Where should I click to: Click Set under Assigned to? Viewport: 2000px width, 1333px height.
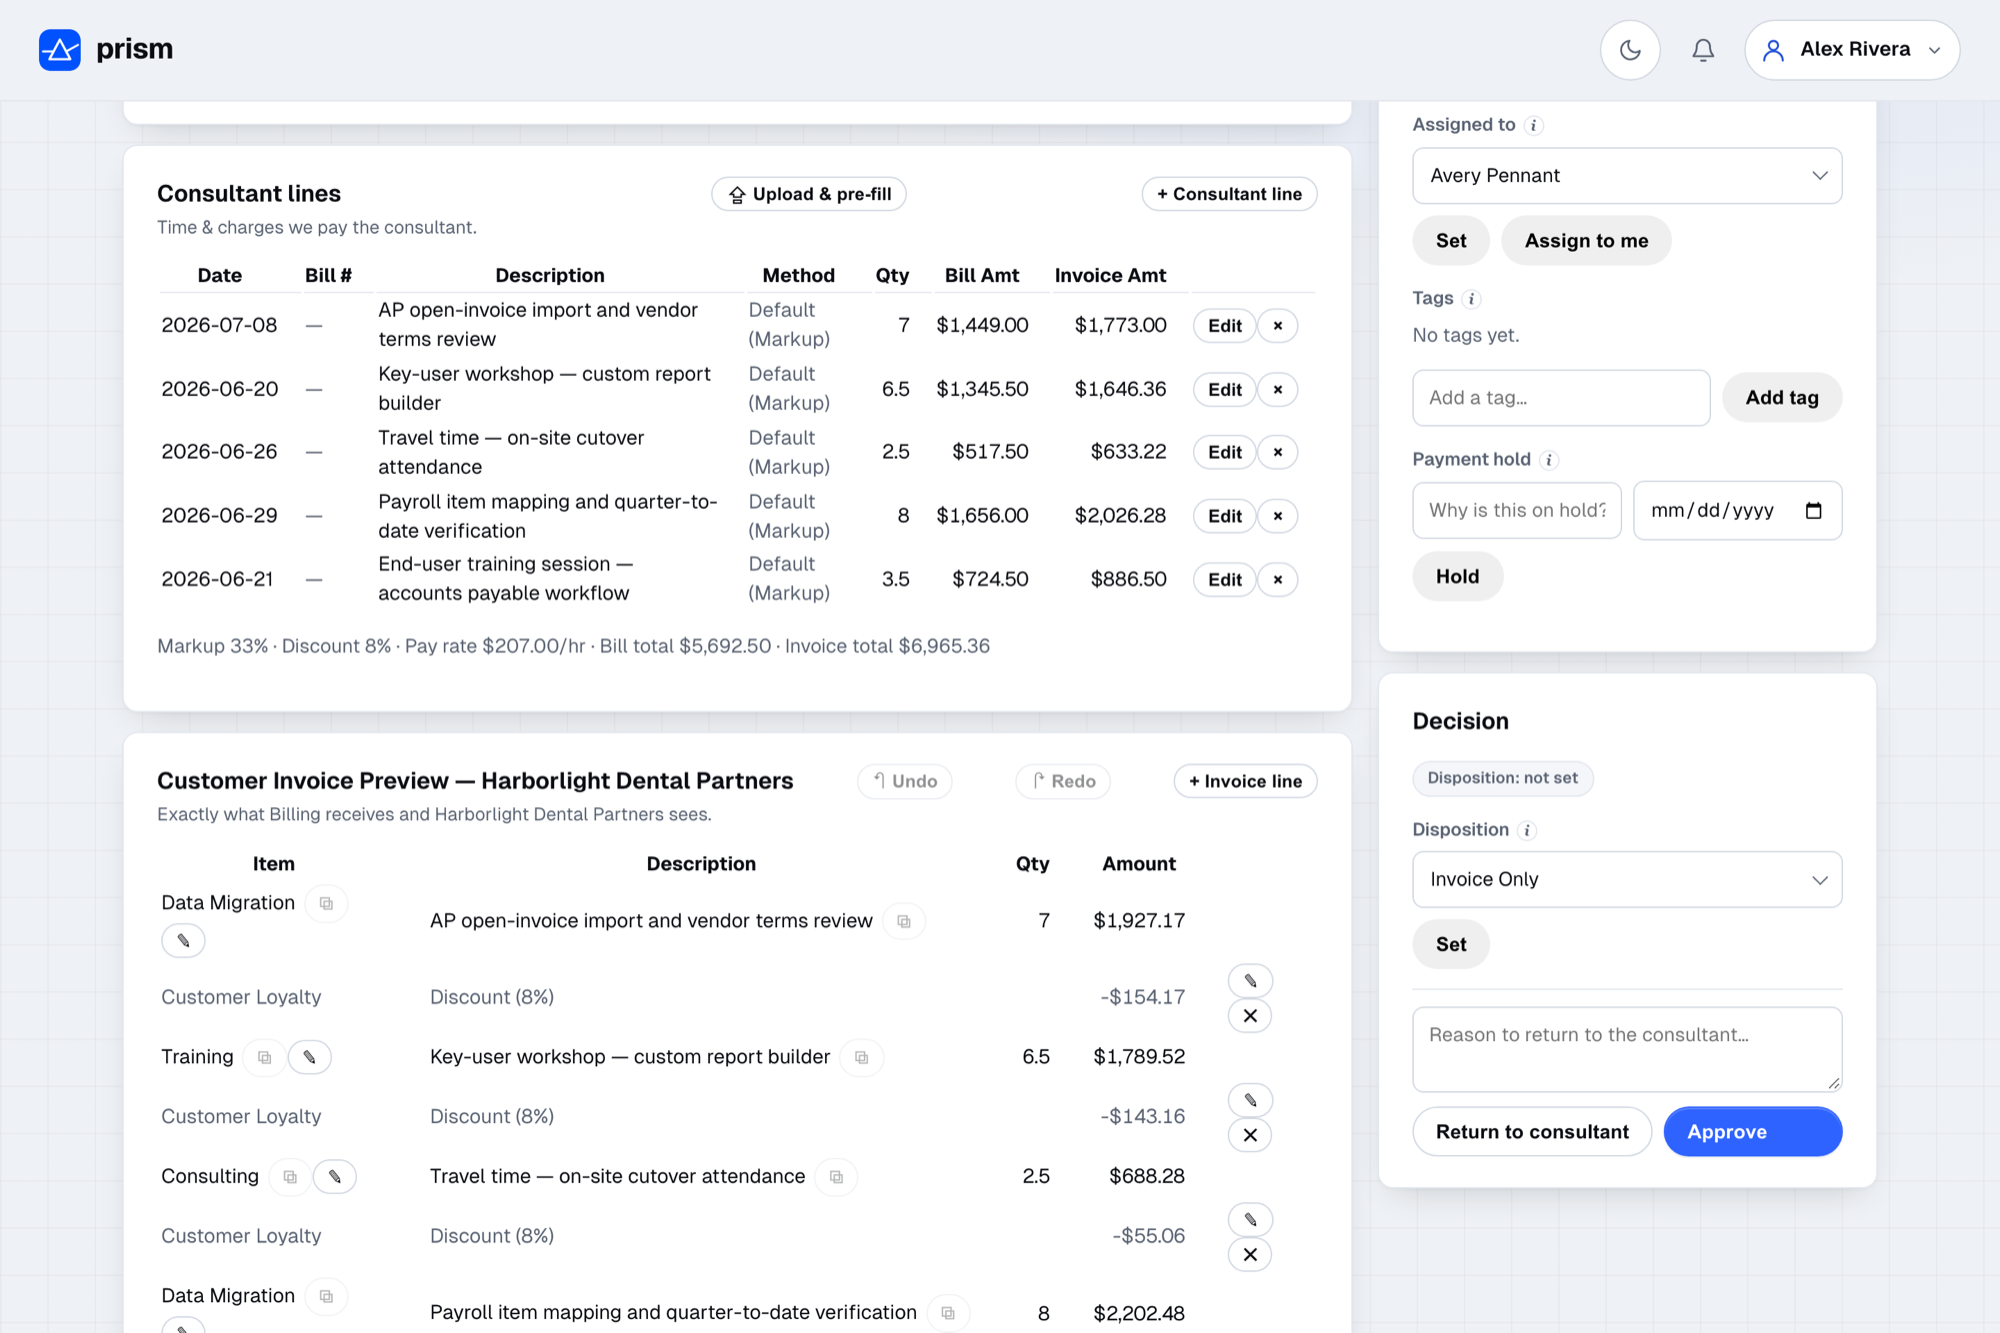1451,241
